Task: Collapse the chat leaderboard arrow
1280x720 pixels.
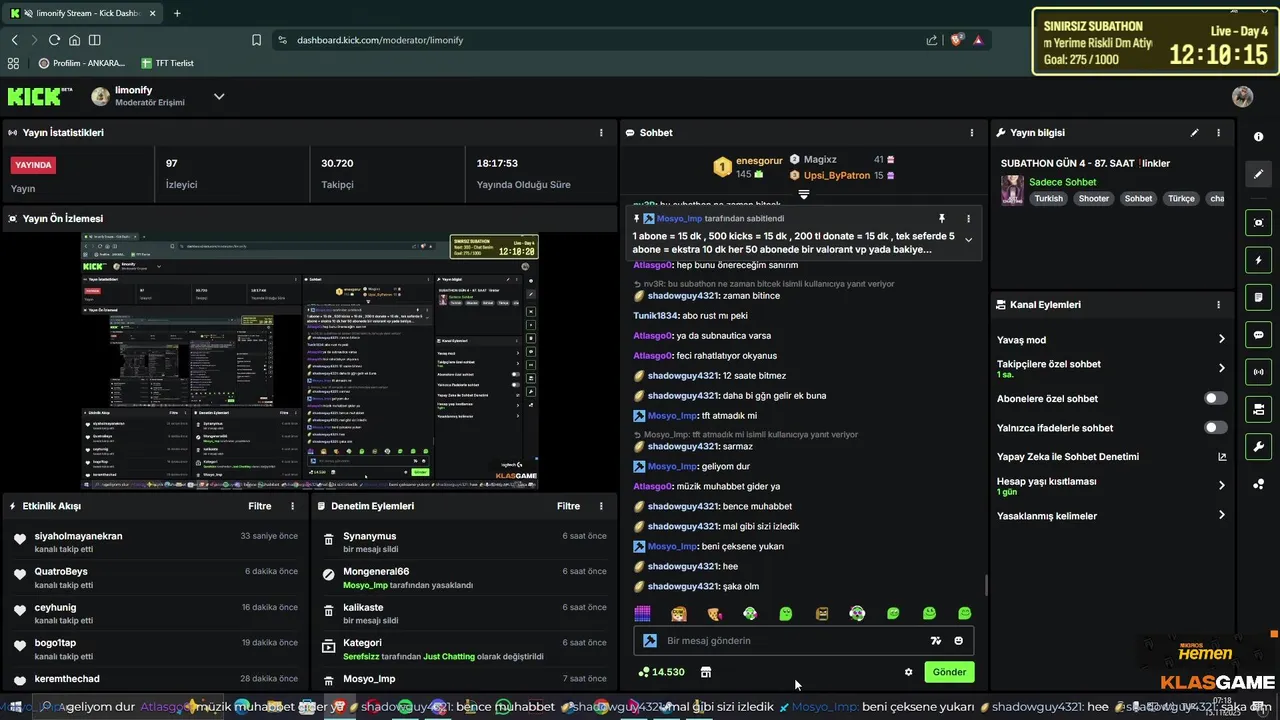Action: tap(803, 193)
